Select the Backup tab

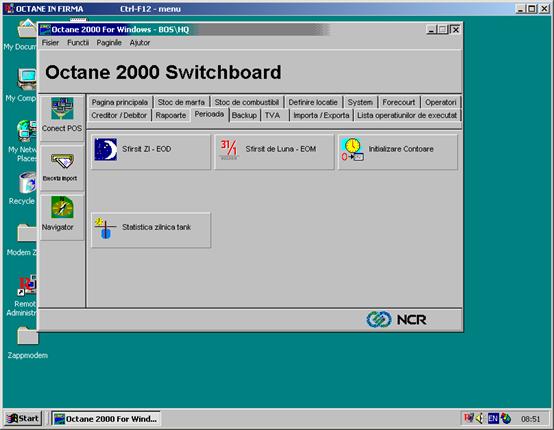click(244, 115)
